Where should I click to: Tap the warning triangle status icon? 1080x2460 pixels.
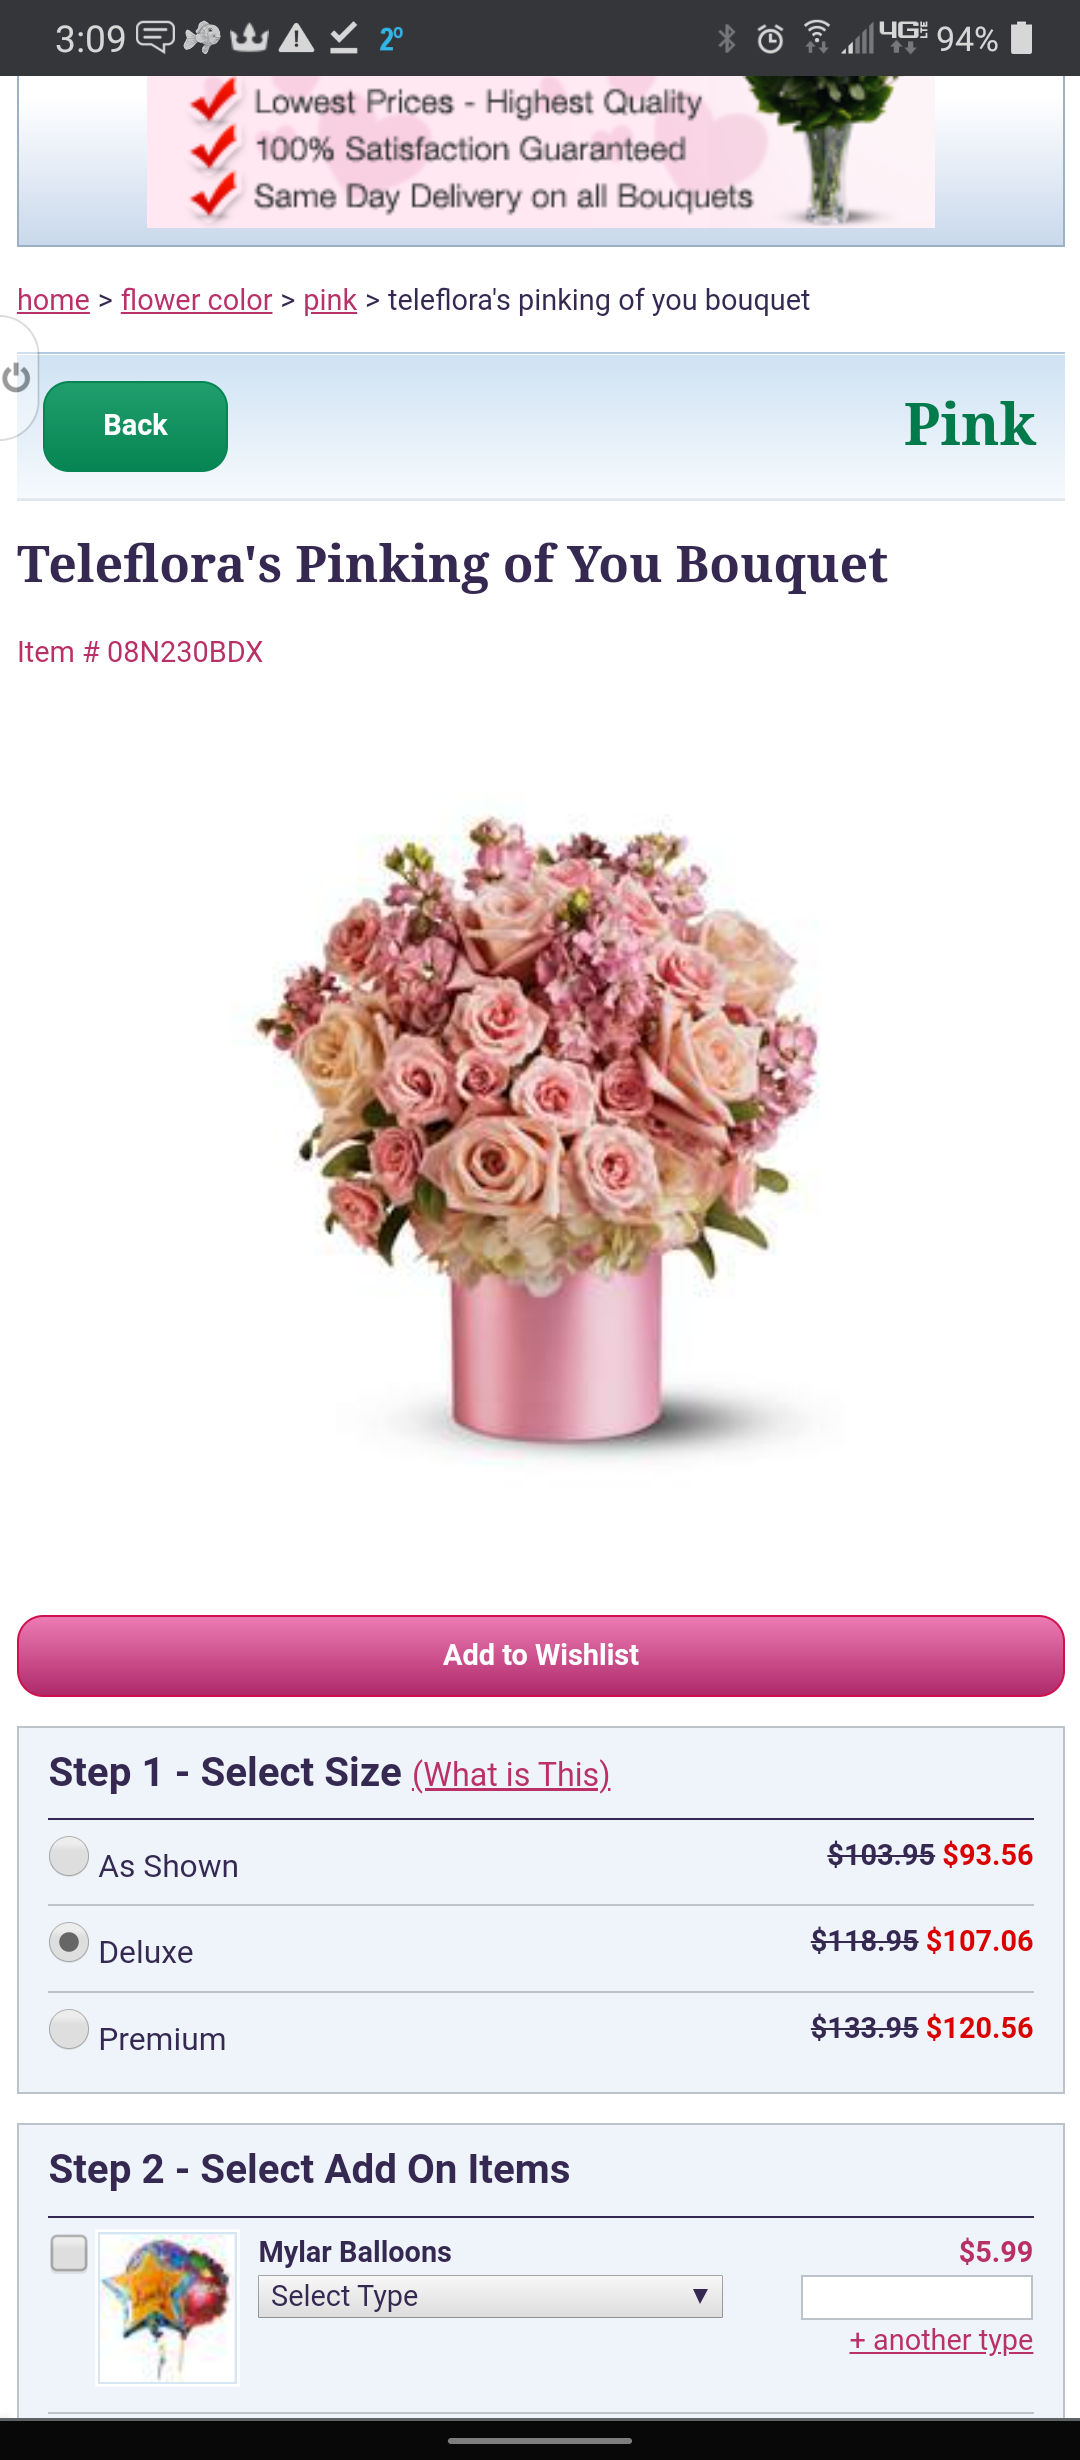pos(296,38)
